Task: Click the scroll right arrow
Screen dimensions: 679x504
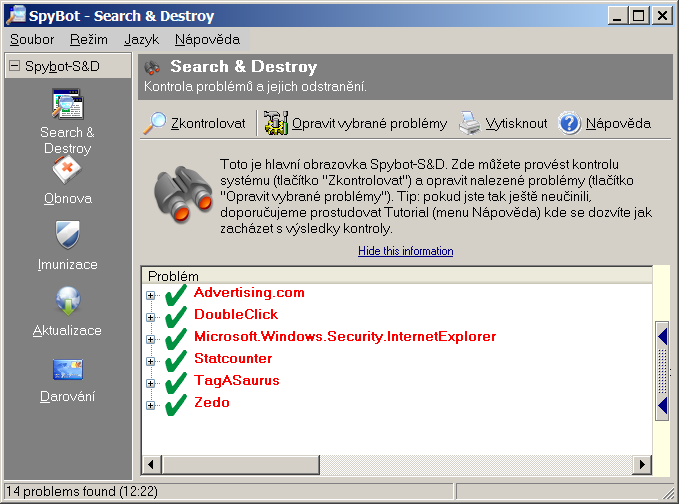Action: pyautogui.click(x=642, y=465)
